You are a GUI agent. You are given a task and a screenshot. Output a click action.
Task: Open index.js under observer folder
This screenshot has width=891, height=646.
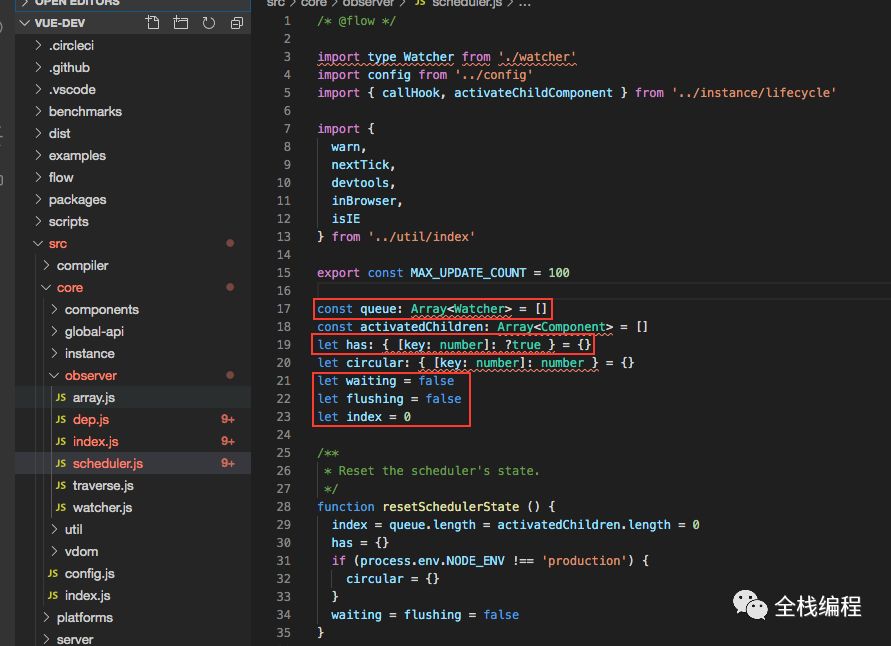[x=95, y=441]
